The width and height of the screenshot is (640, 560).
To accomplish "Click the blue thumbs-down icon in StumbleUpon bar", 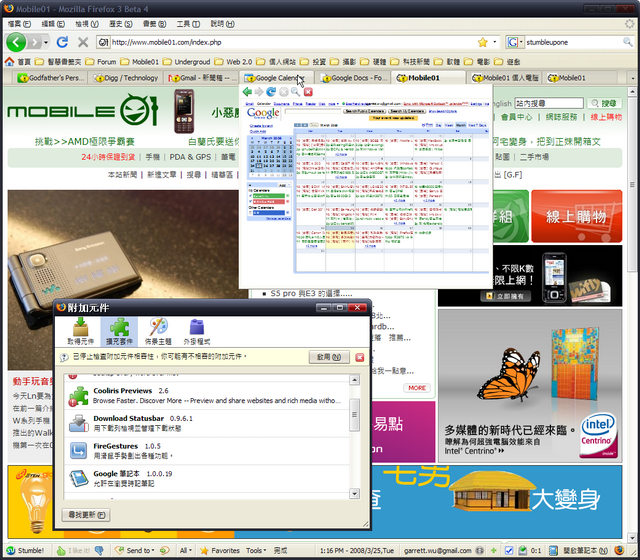I will click(x=99, y=551).
